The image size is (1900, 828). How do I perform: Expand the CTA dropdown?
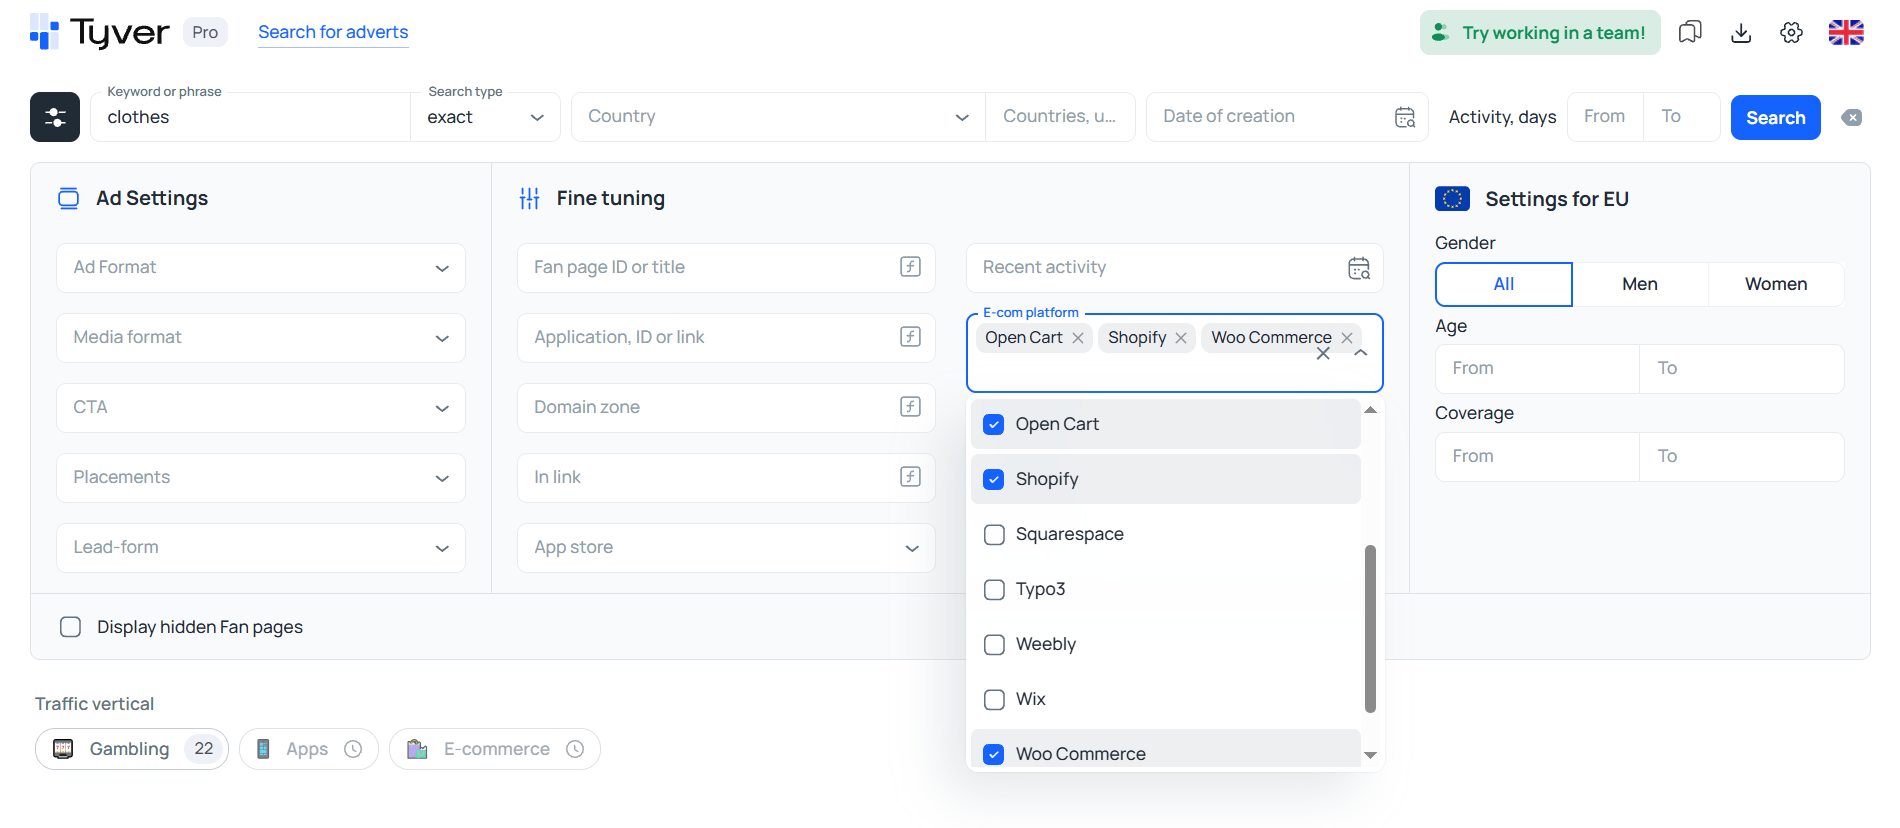pos(261,408)
